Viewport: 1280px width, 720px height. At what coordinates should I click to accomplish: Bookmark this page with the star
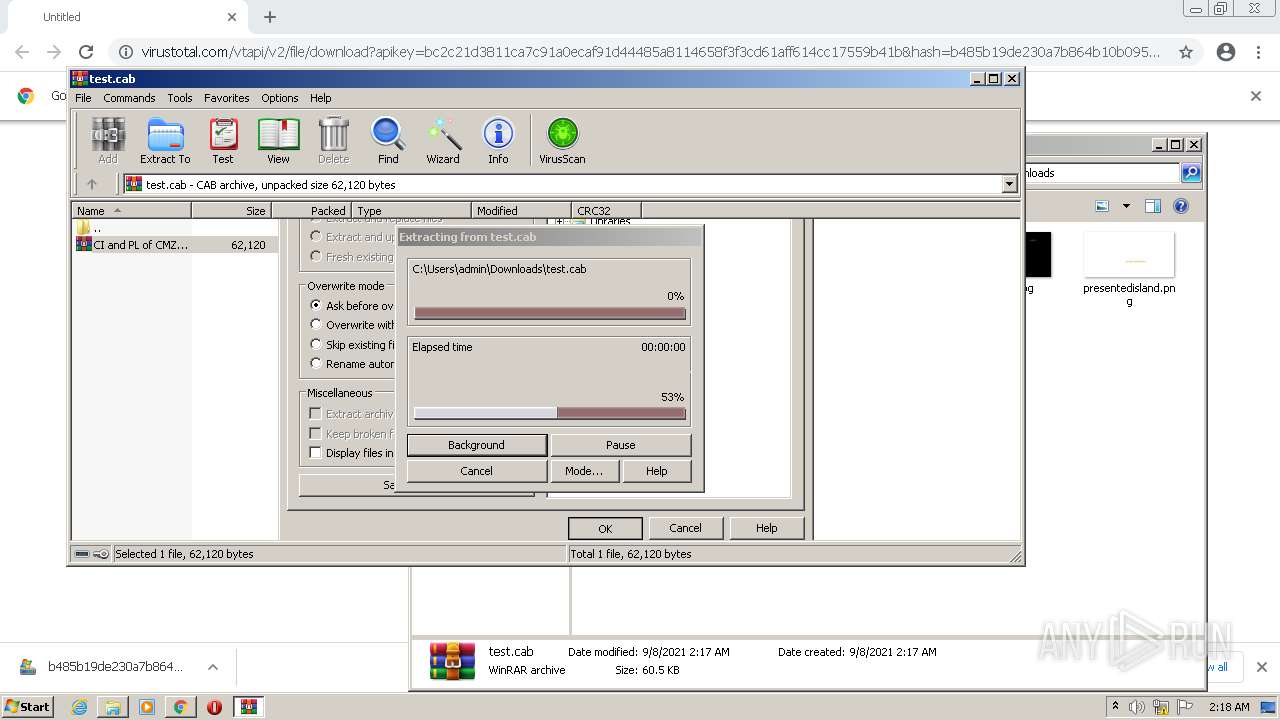click(1186, 52)
